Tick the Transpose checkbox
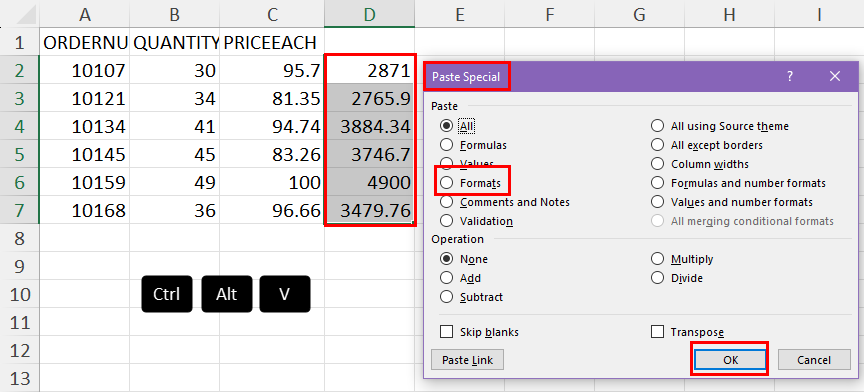 657,332
